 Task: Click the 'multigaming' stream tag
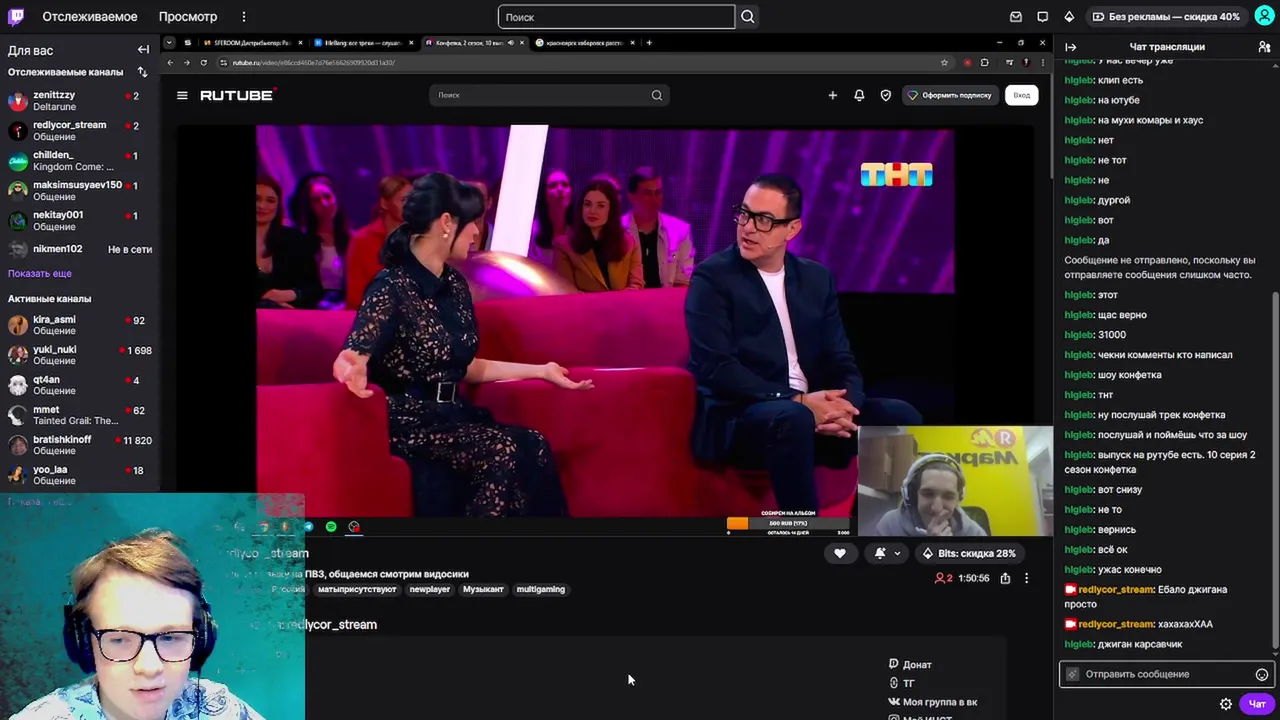click(541, 589)
